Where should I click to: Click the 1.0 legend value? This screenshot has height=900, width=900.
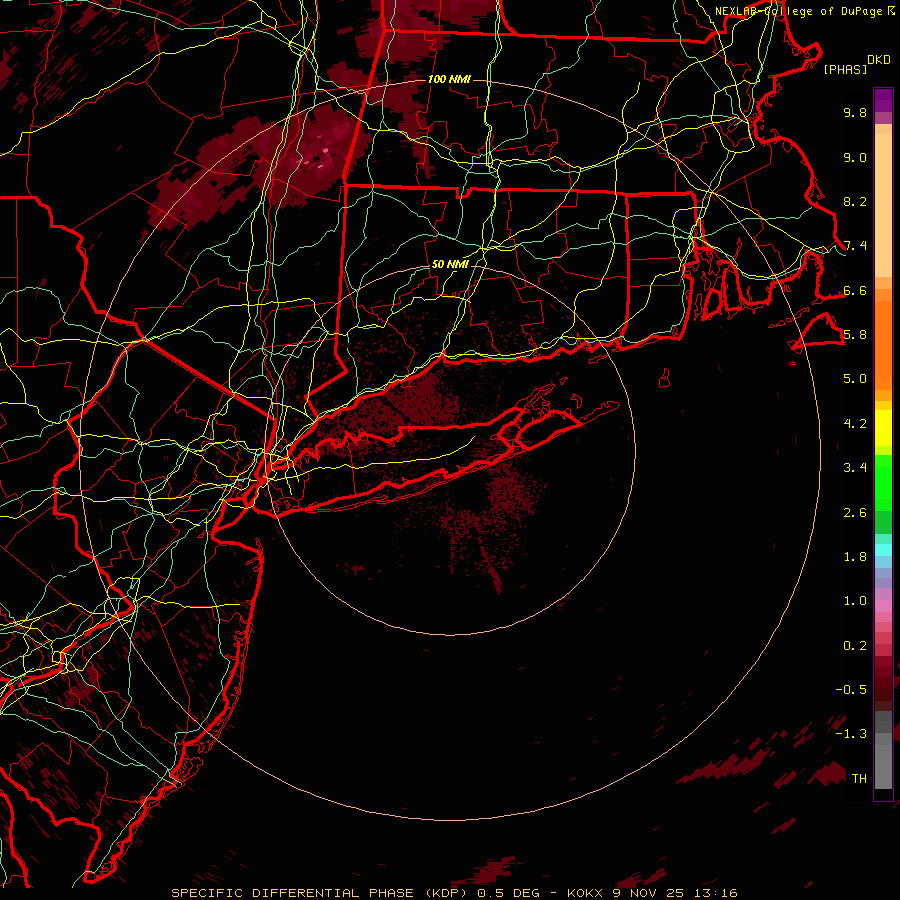point(855,601)
